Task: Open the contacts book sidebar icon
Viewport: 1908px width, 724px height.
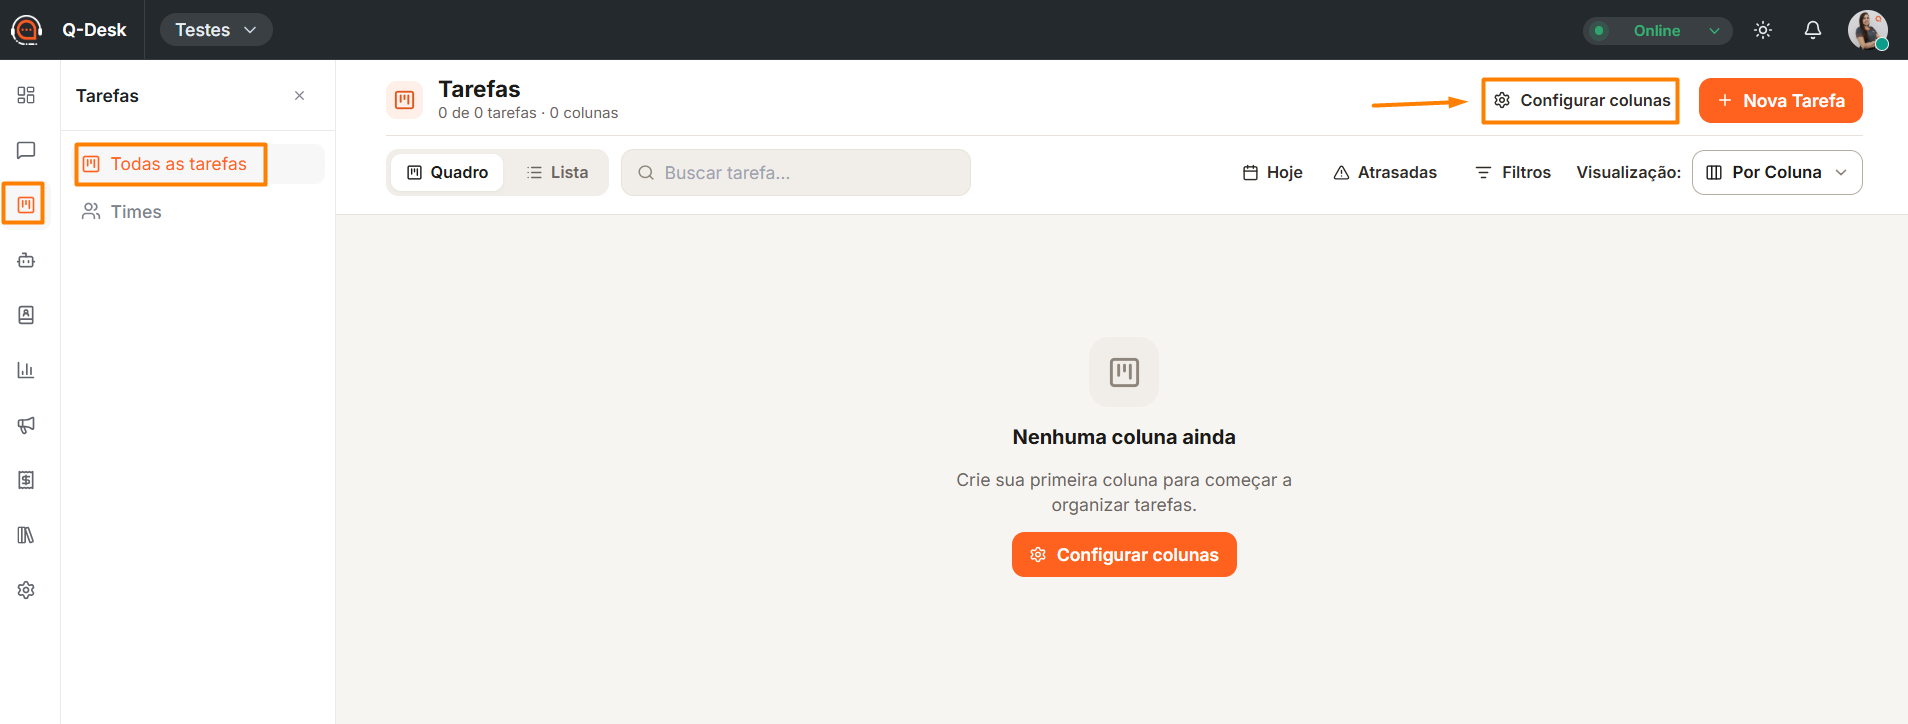Action: click(26, 315)
